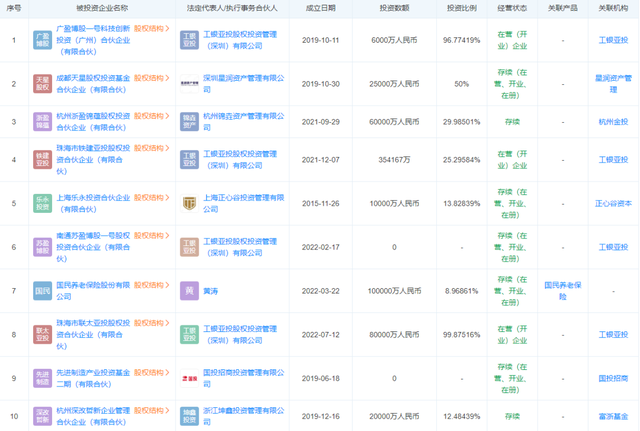640x431 pixels.
Task: Open 股权结构 for 先进制造产业投资基金二期
Action: click(x=151, y=372)
